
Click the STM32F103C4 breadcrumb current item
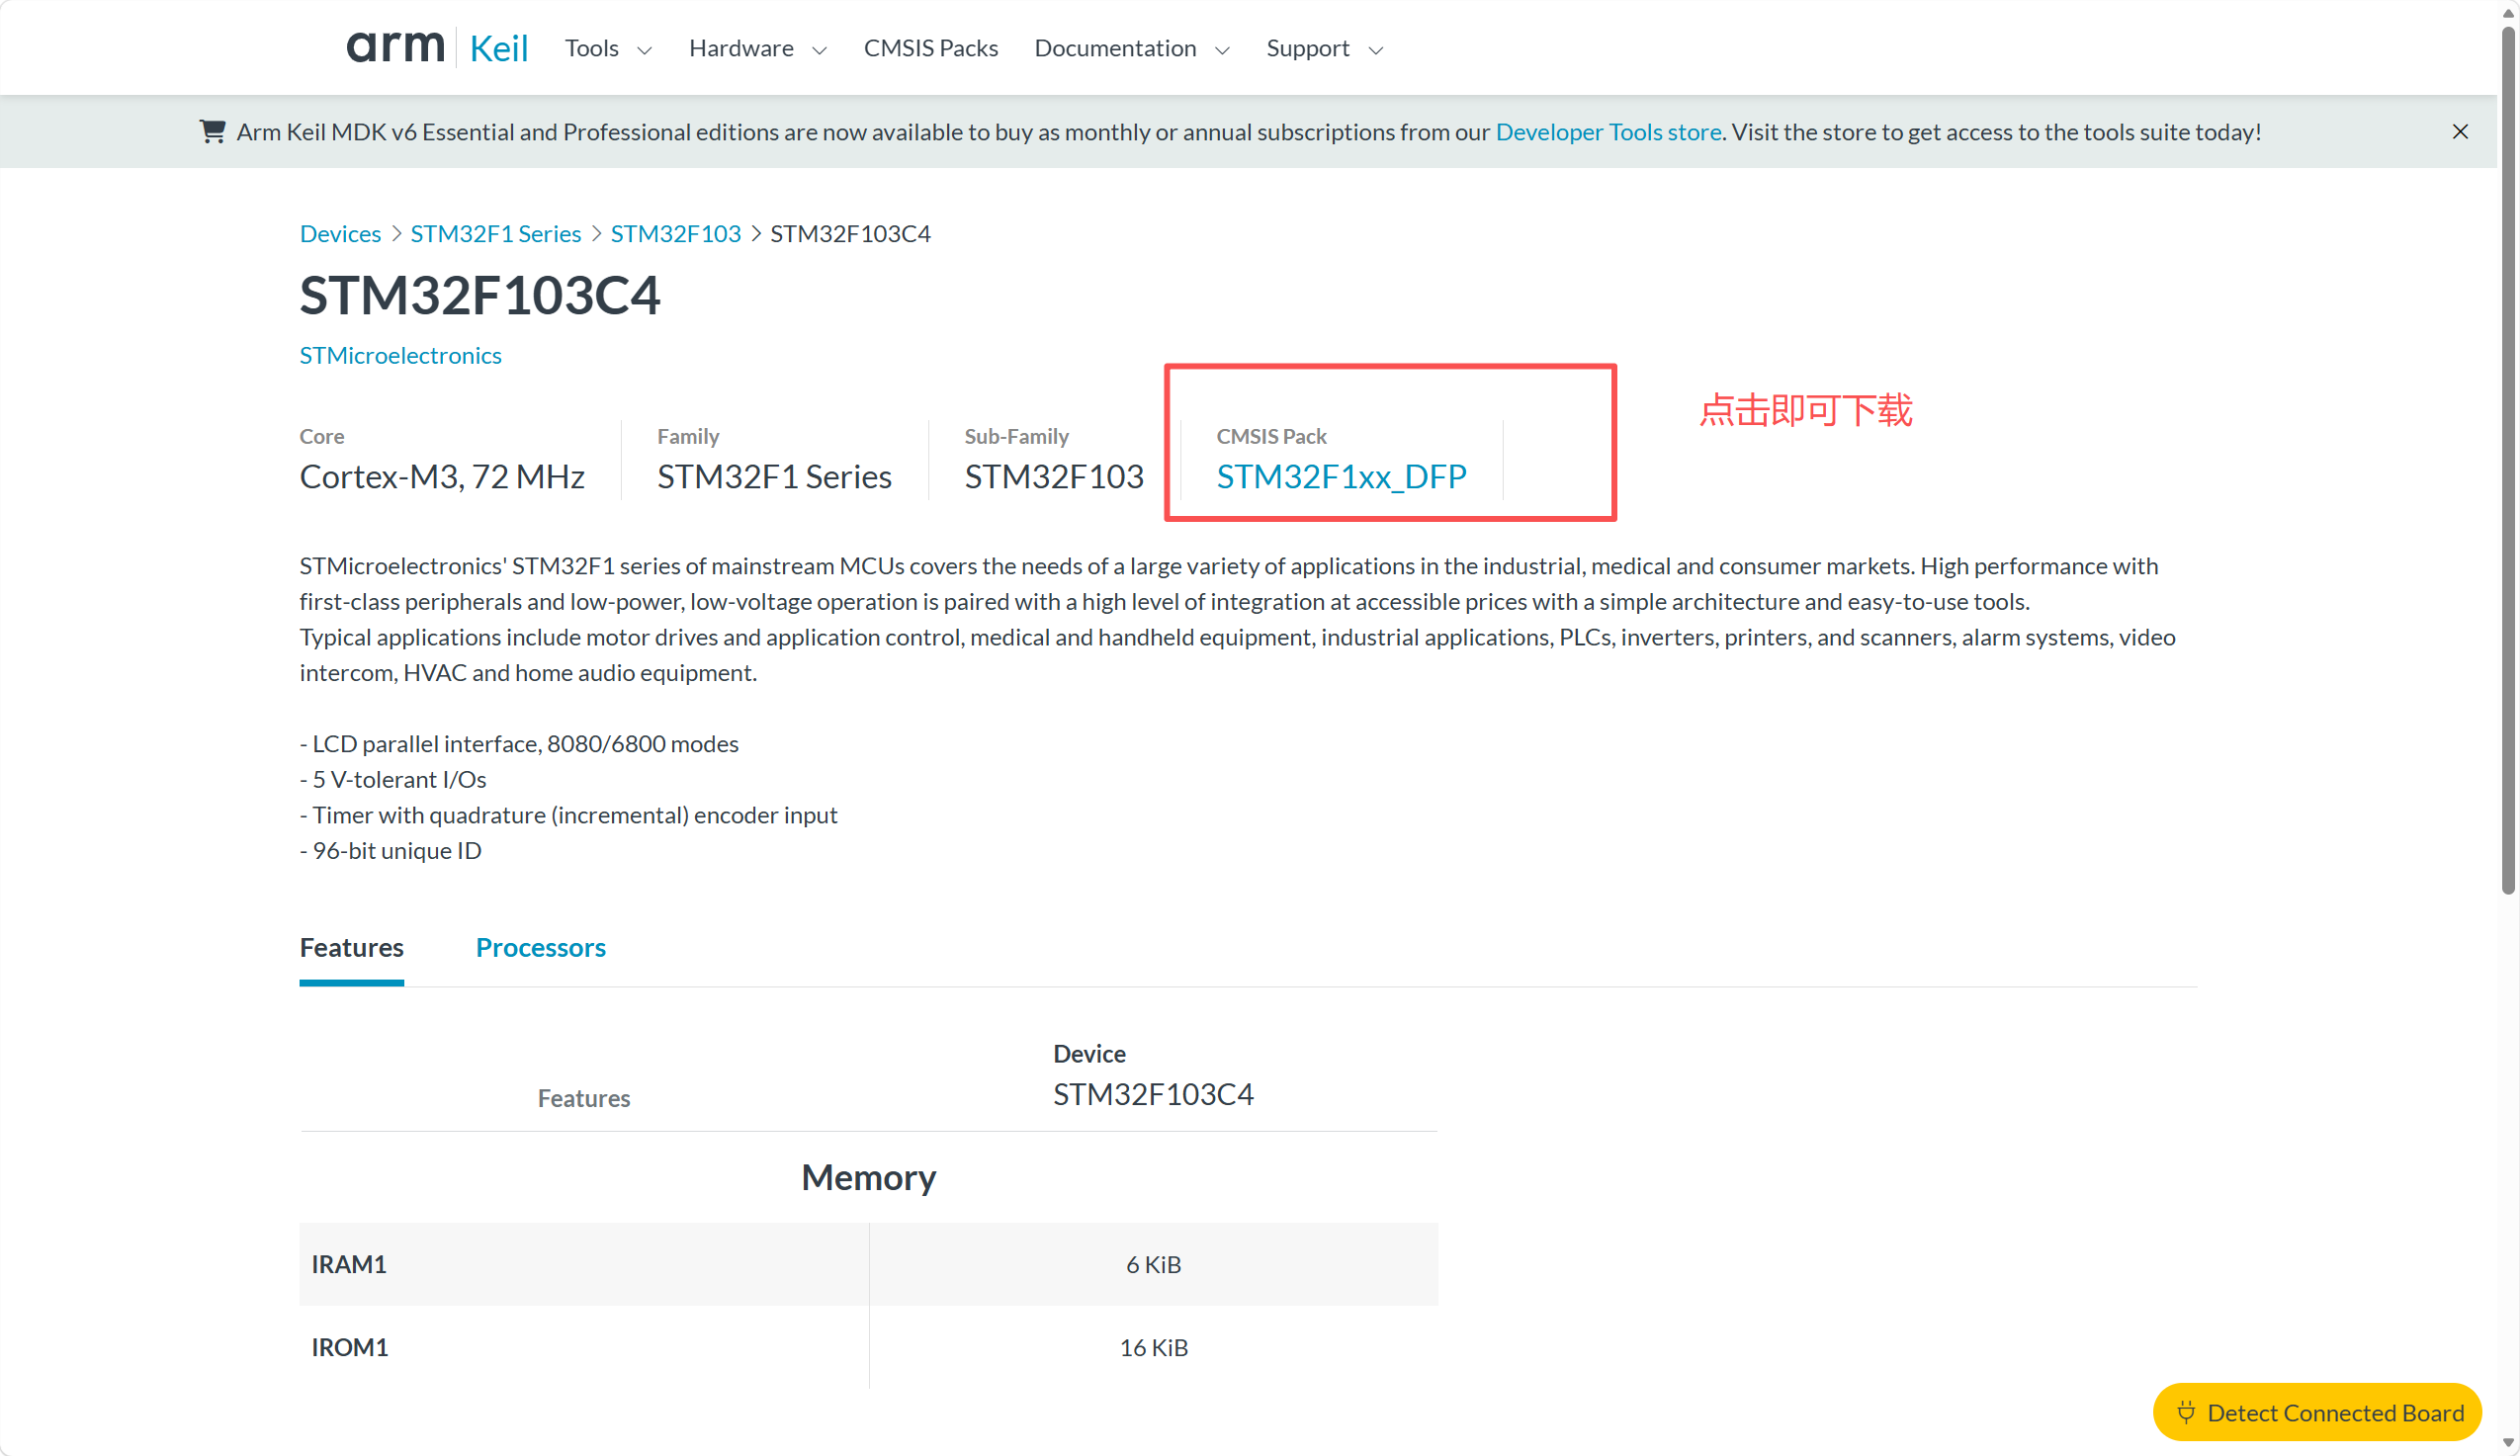pyautogui.click(x=850, y=233)
